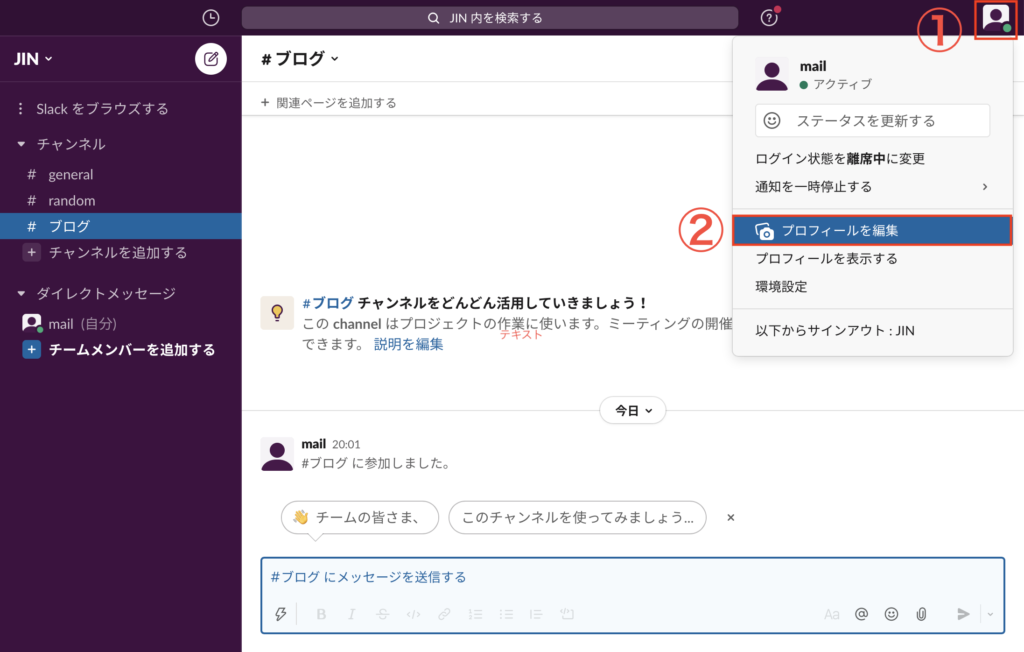Viewport: 1024px width, 652px height.
Task: Click the user avatar in top bar
Action: (x=995, y=18)
